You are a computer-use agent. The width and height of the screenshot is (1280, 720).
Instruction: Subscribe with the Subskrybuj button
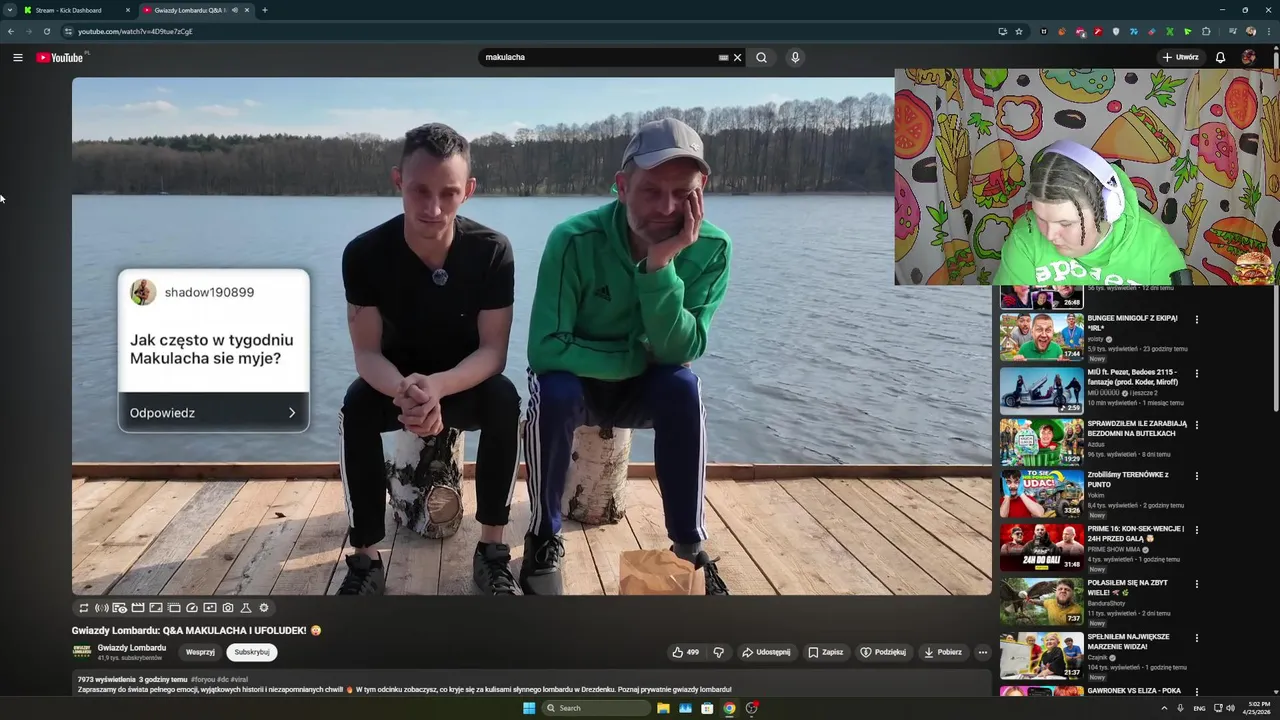click(x=252, y=652)
